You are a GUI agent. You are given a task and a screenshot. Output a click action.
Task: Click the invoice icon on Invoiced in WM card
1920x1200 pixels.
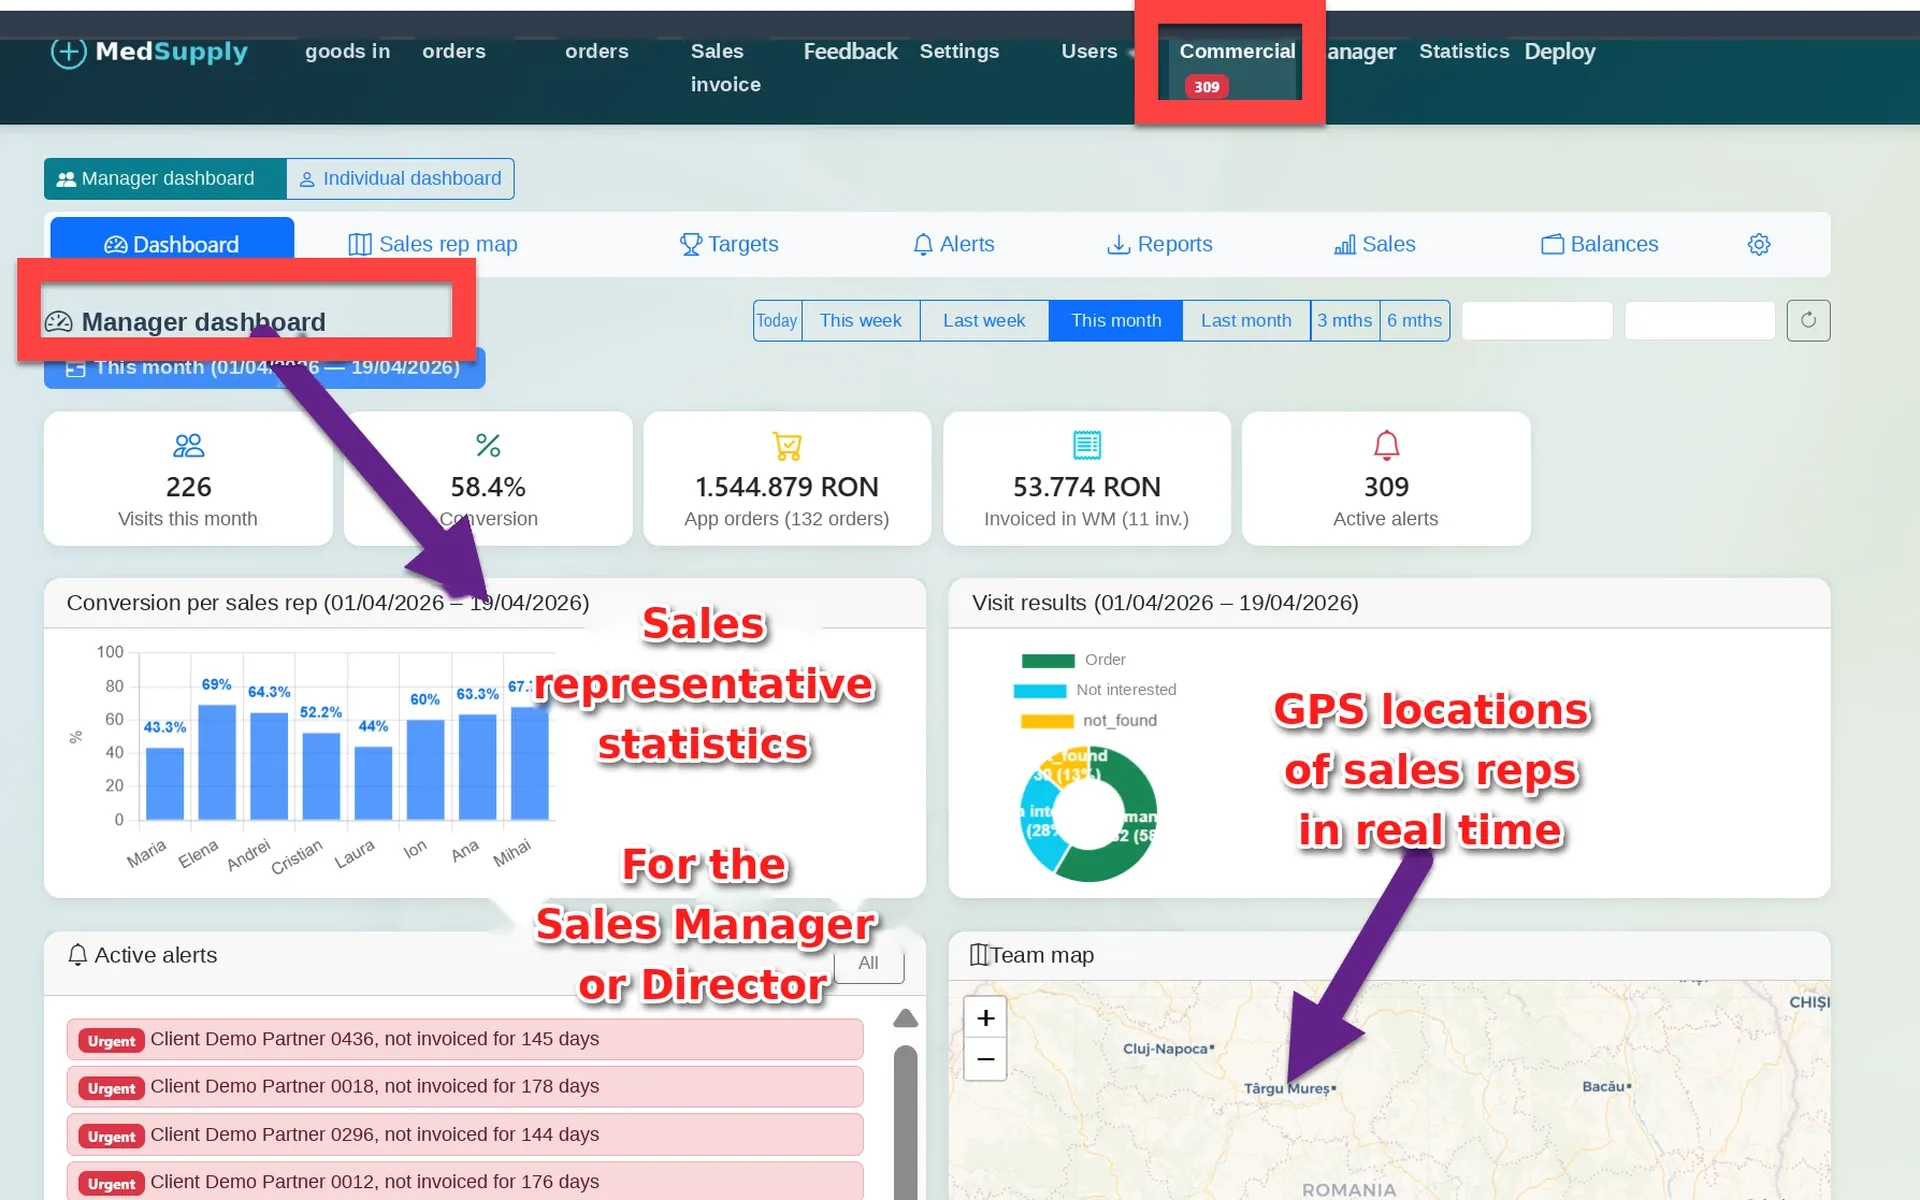1087,445
